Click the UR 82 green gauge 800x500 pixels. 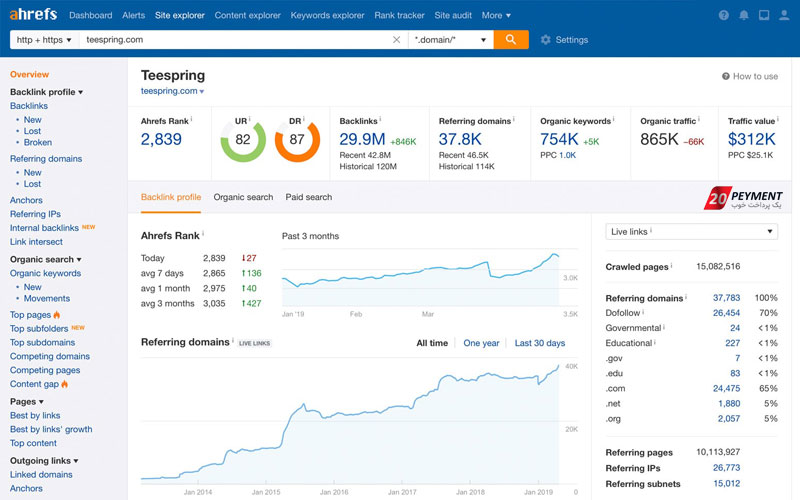point(243,140)
